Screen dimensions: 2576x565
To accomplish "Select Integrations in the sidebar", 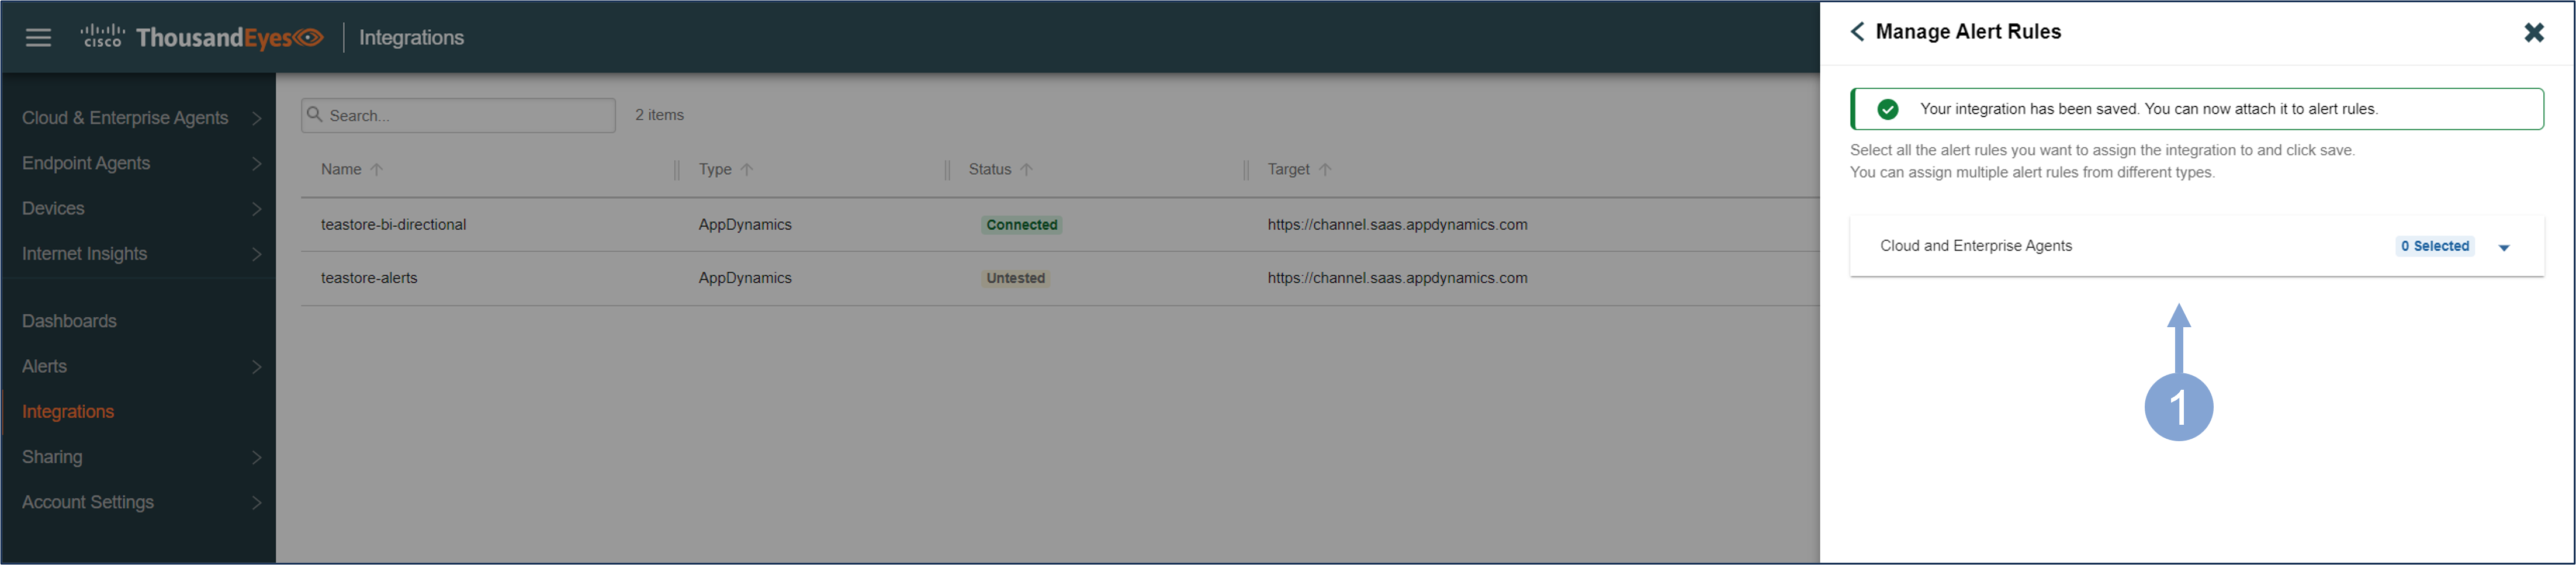I will coord(68,412).
